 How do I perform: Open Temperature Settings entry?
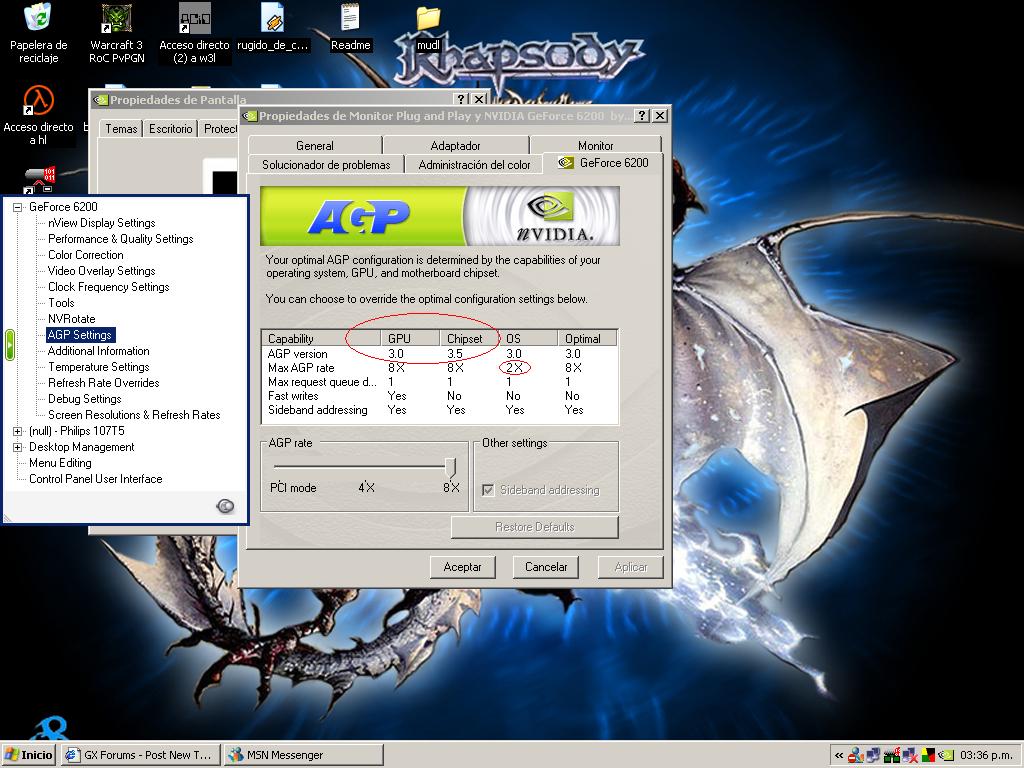point(99,367)
